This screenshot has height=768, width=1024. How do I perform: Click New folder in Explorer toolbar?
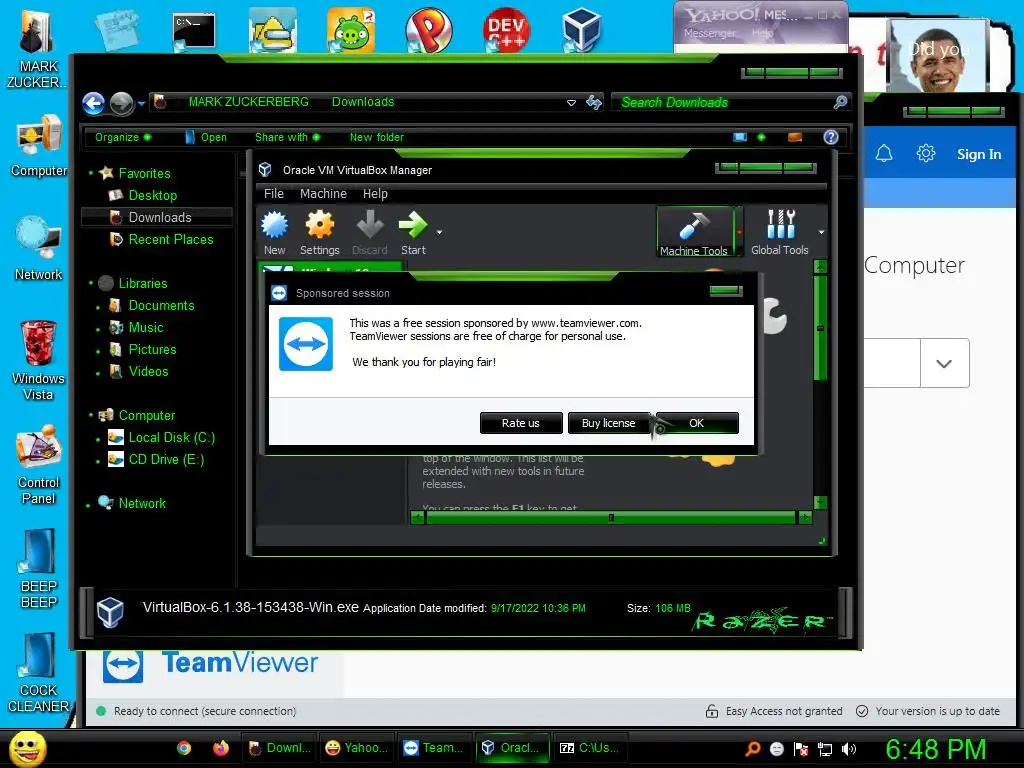coord(377,137)
